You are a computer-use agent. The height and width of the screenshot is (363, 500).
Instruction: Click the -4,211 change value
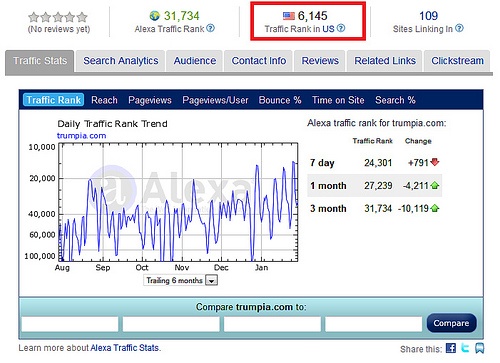(416, 185)
